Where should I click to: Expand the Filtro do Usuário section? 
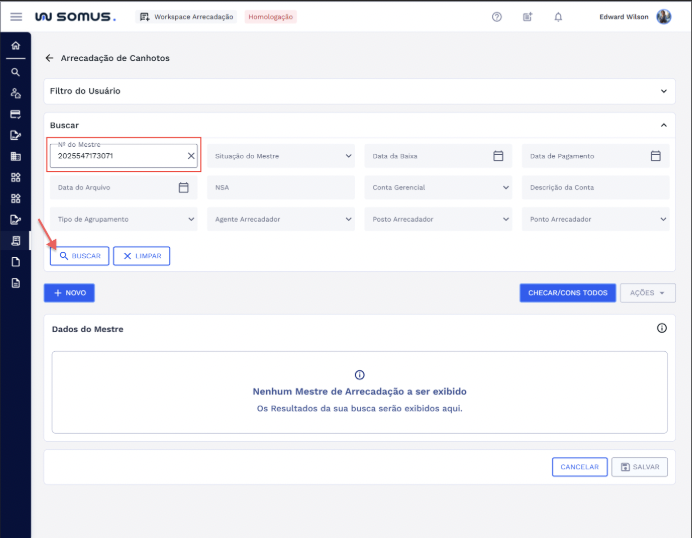coord(663,91)
